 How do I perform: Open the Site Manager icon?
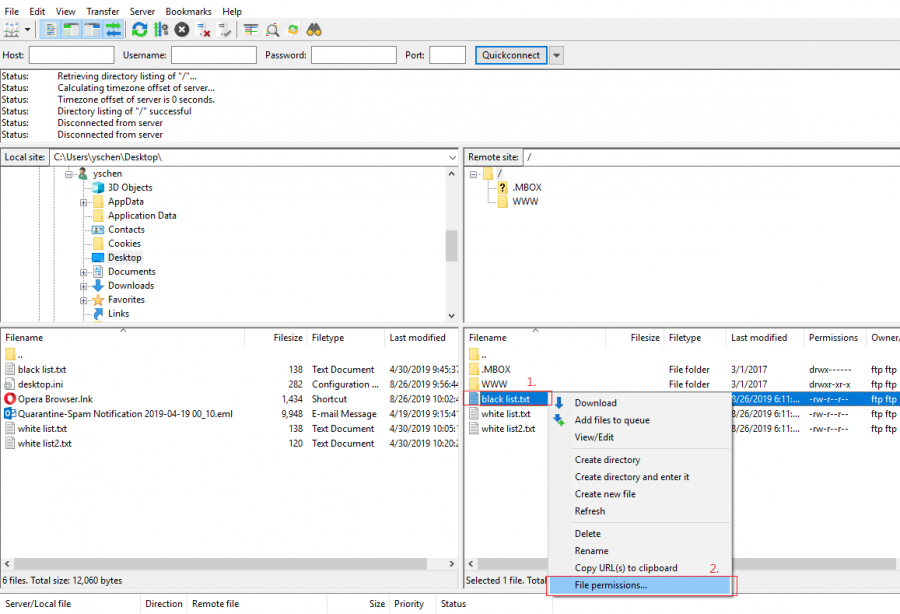click(x=12, y=30)
